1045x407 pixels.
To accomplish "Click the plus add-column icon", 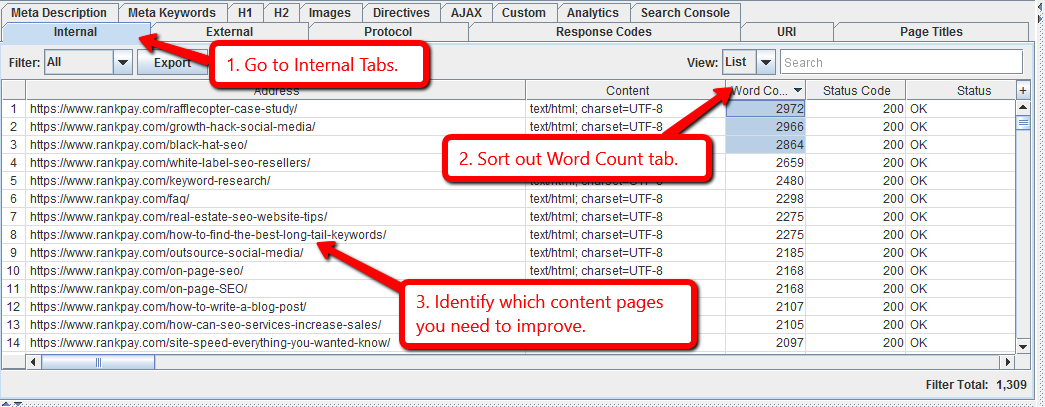I will click(1023, 91).
